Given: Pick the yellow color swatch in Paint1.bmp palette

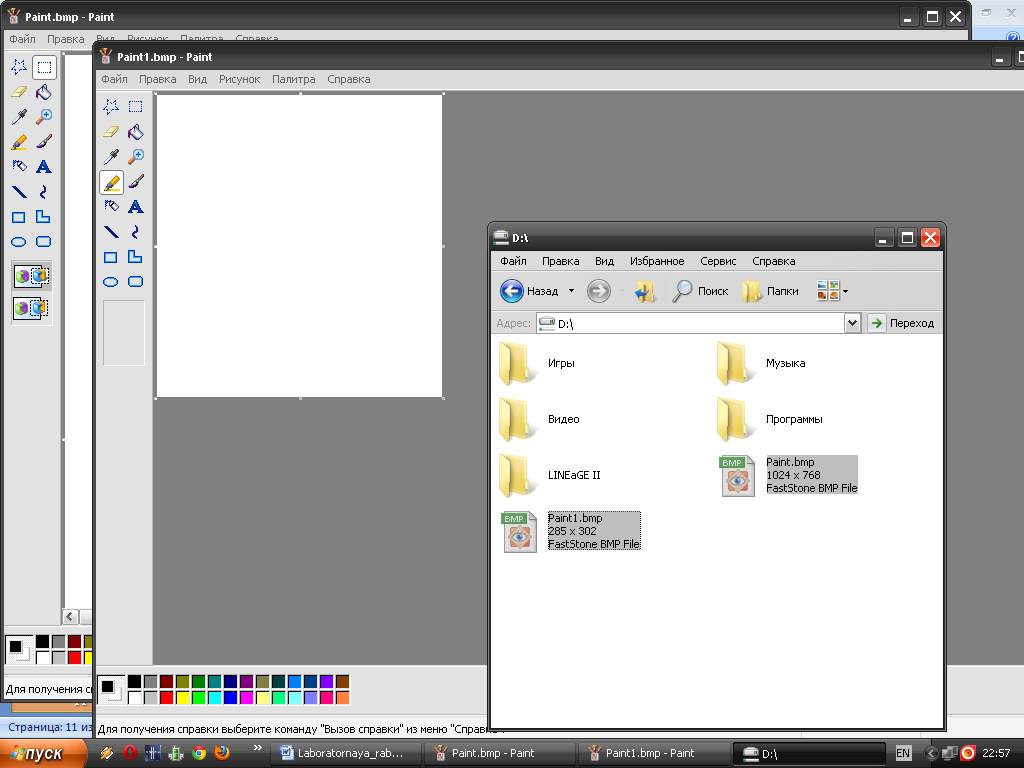Looking at the screenshot, I should click(x=182, y=697).
